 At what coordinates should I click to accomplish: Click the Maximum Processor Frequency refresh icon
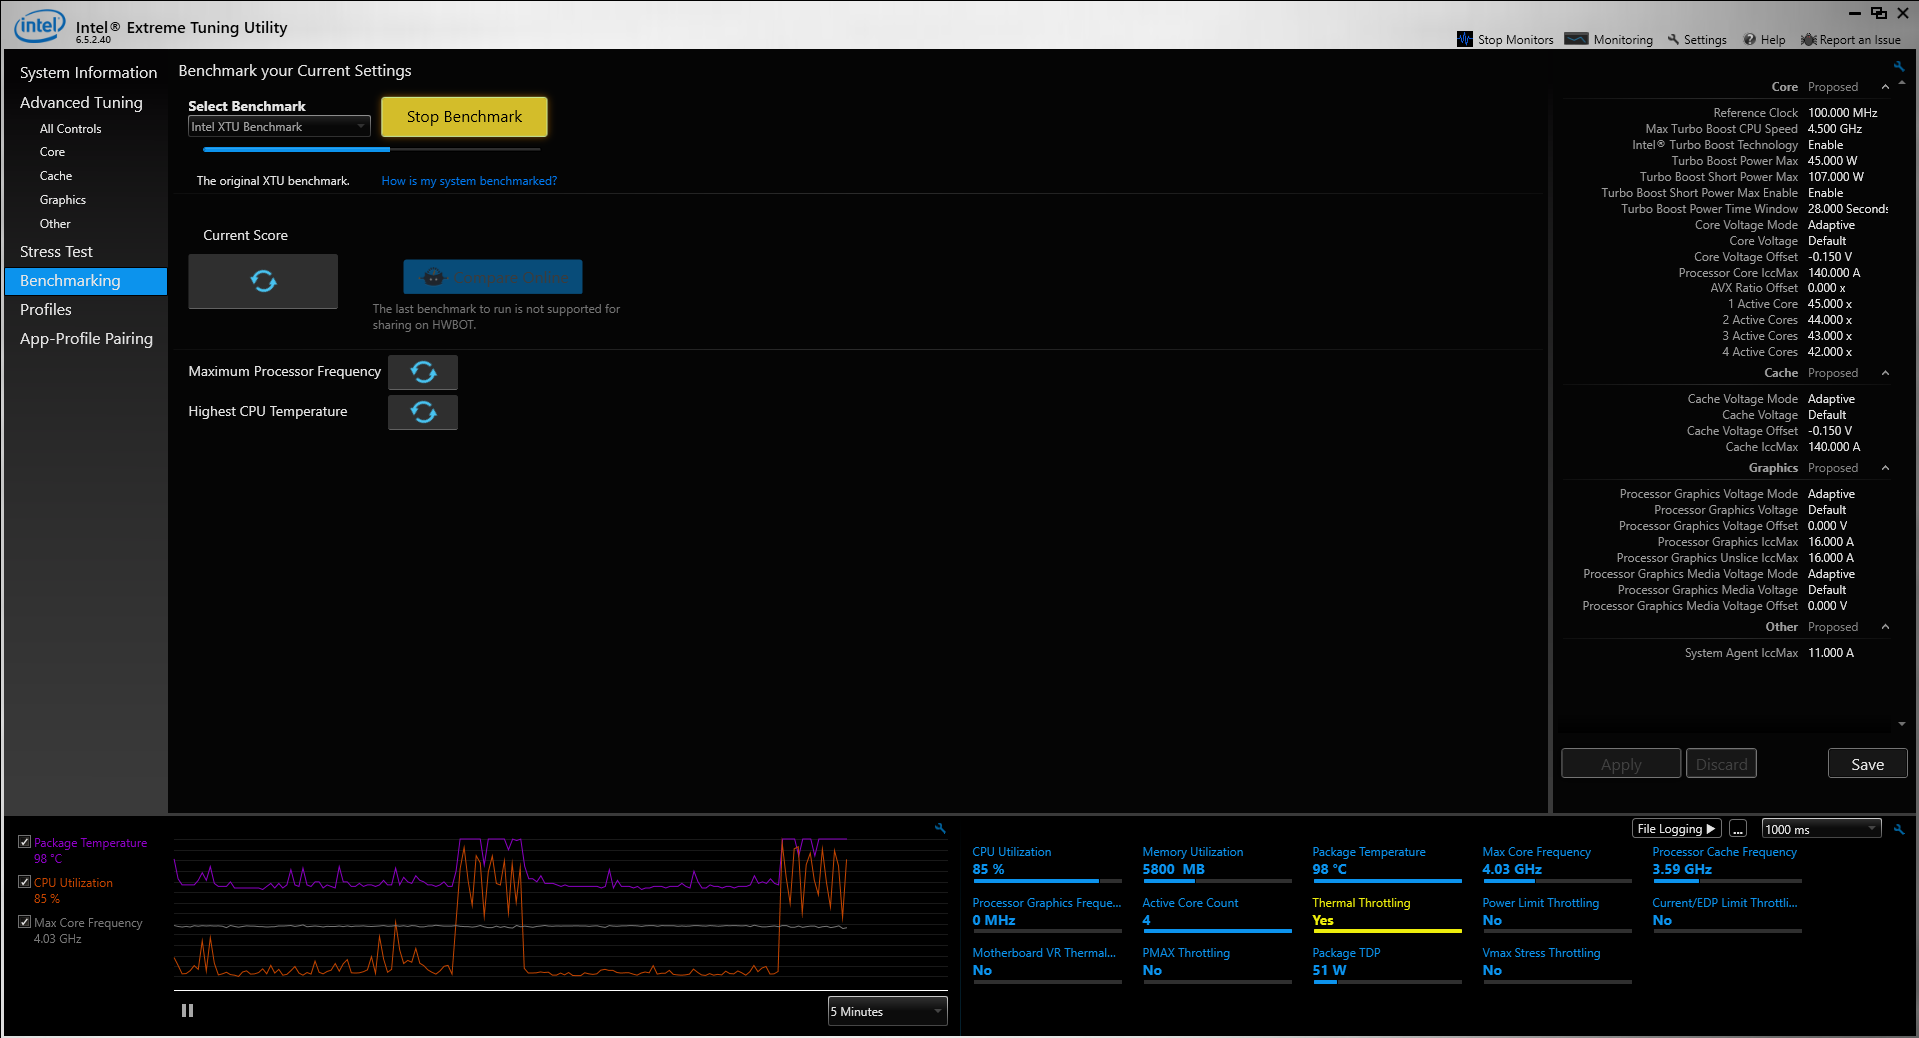coord(423,372)
